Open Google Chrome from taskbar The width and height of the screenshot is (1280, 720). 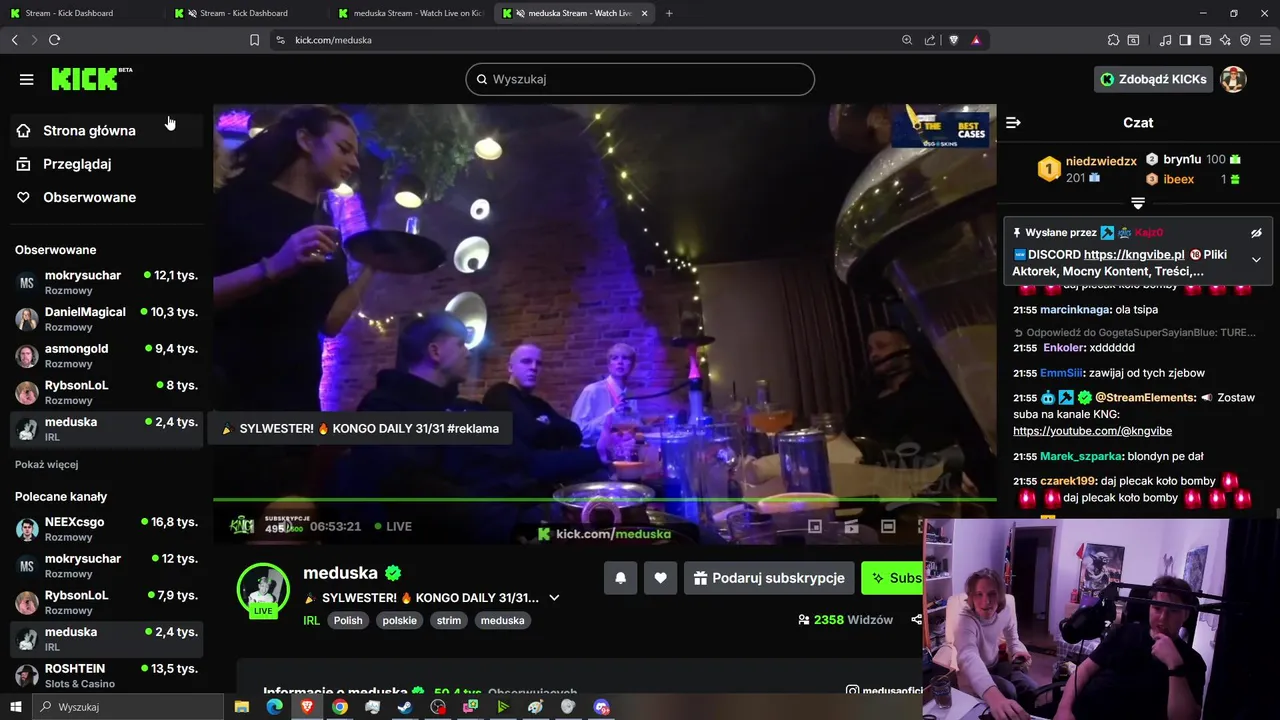tap(340, 707)
